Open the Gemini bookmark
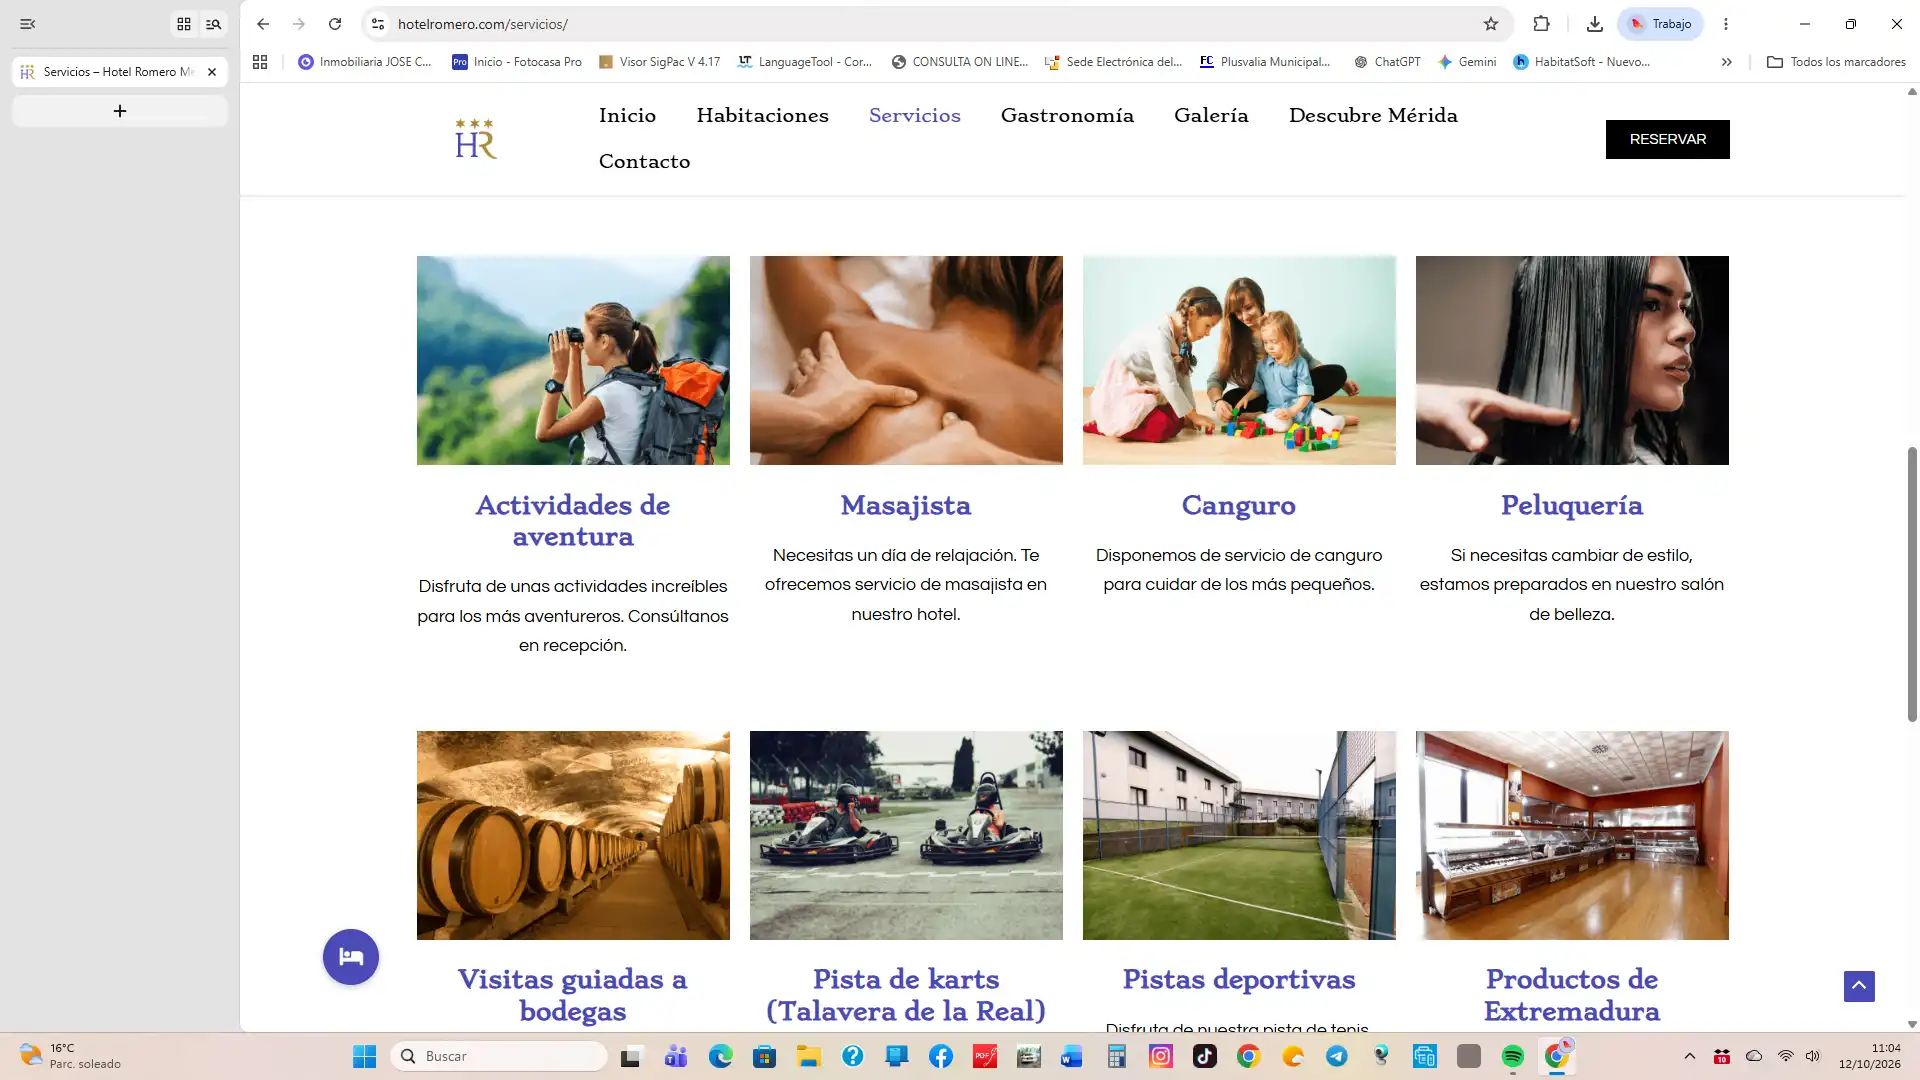Screen dimensions: 1920x1080 [1467, 62]
